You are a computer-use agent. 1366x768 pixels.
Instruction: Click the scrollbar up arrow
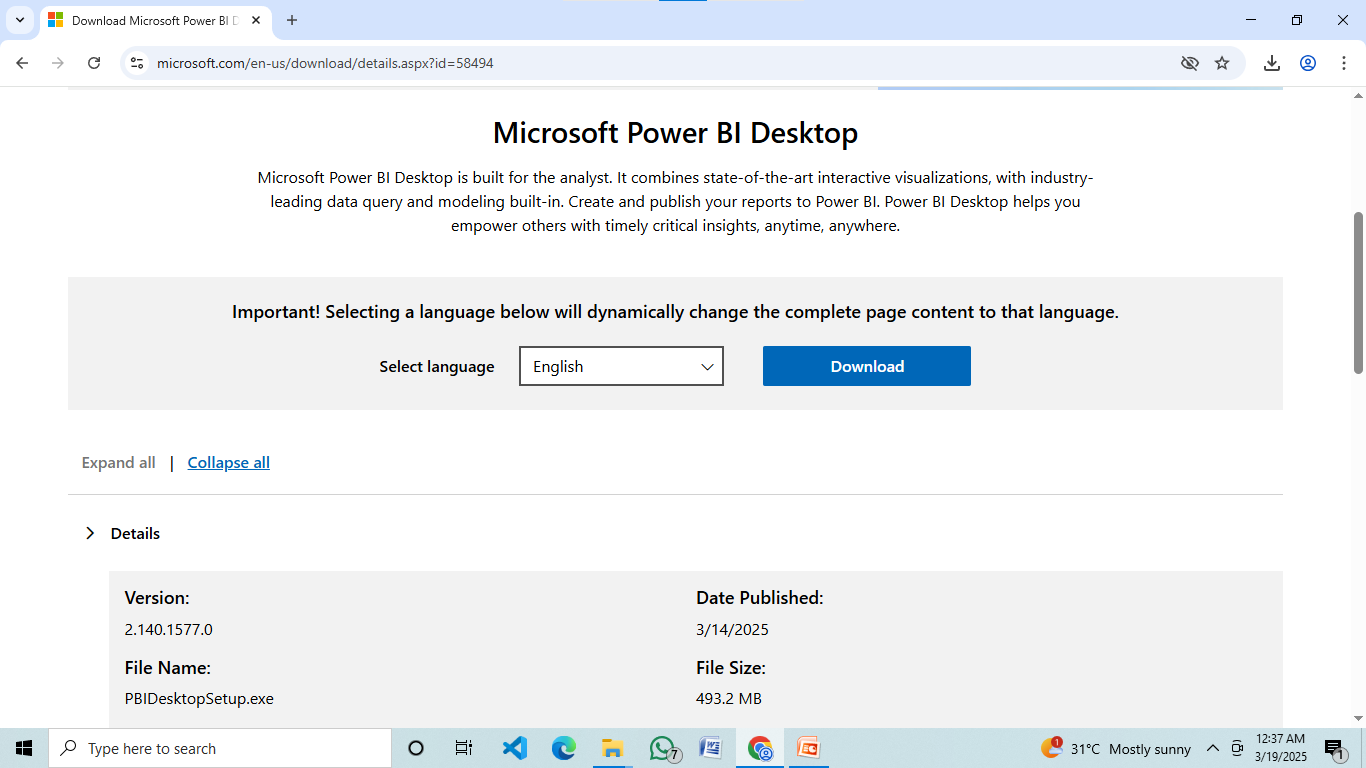(1358, 96)
